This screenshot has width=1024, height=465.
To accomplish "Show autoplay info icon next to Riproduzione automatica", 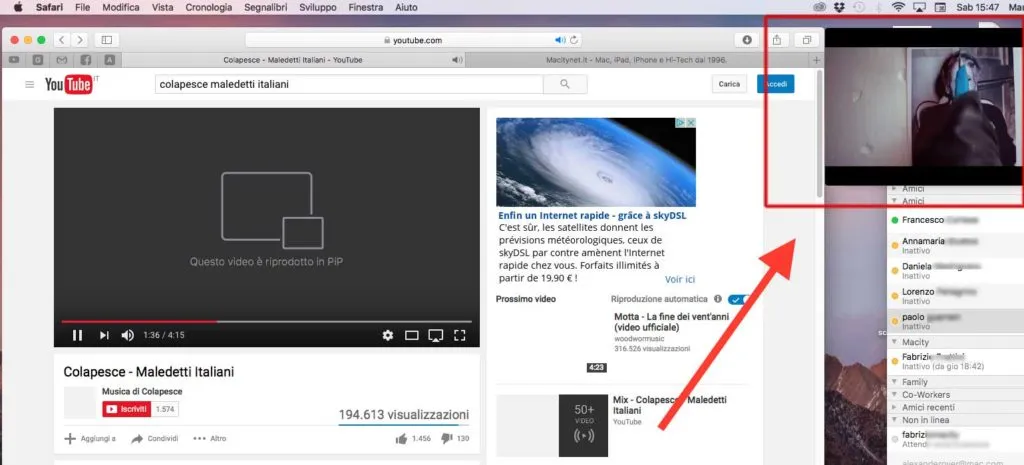I will pyautogui.click(x=718, y=299).
